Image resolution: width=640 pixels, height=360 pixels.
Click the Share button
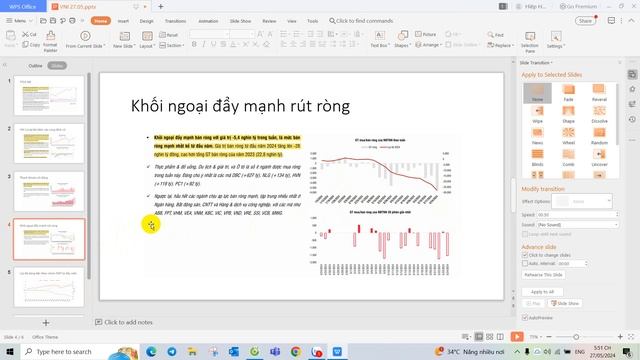(x=585, y=21)
